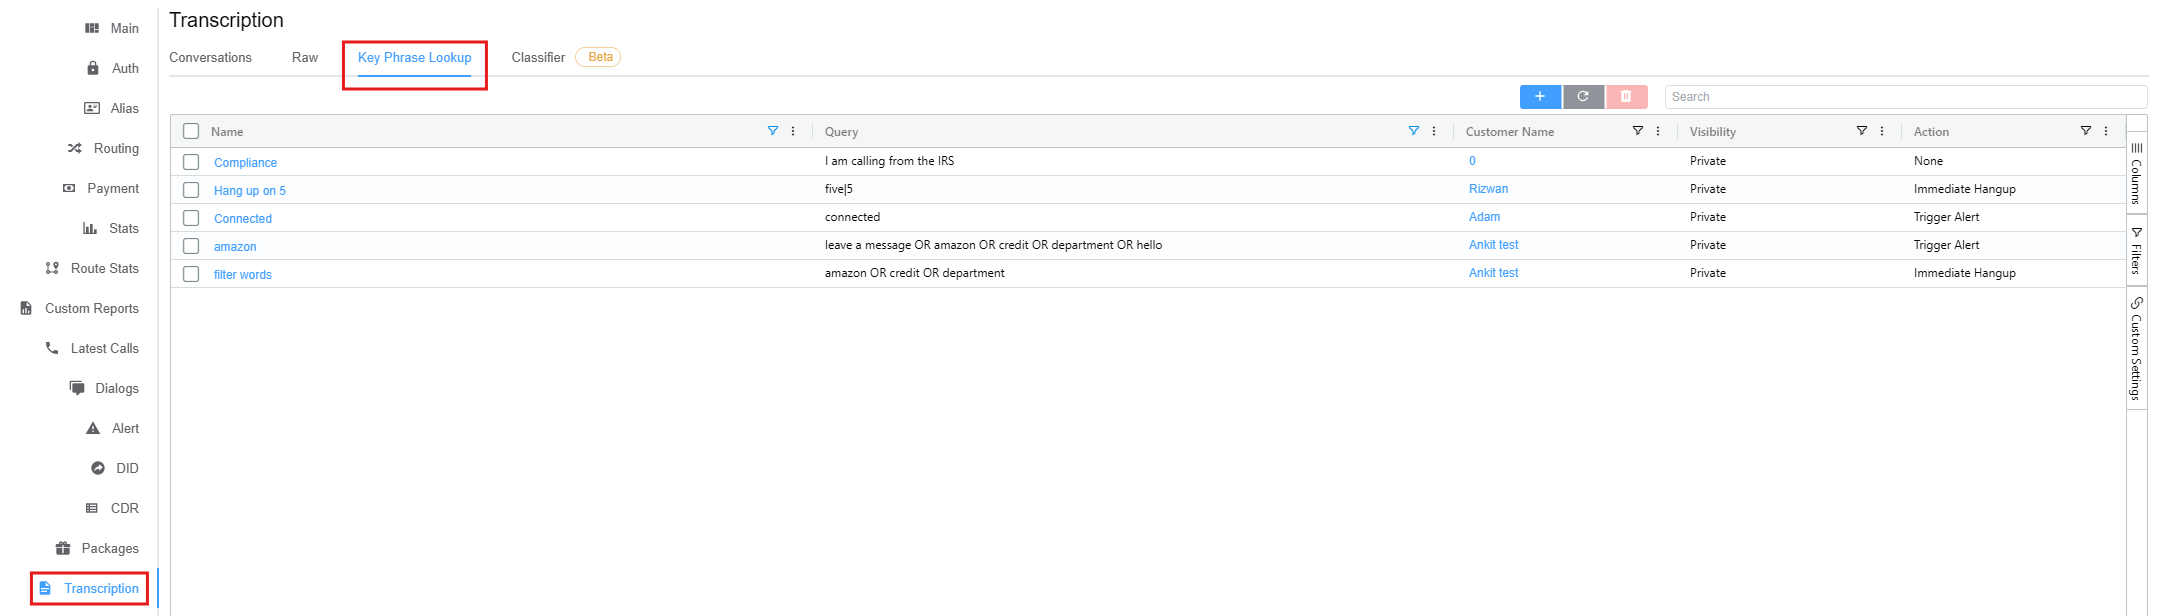The height and width of the screenshot is (616, 2157).
Task: Check the amazon row checkbox
Action: tap(191, 246)
